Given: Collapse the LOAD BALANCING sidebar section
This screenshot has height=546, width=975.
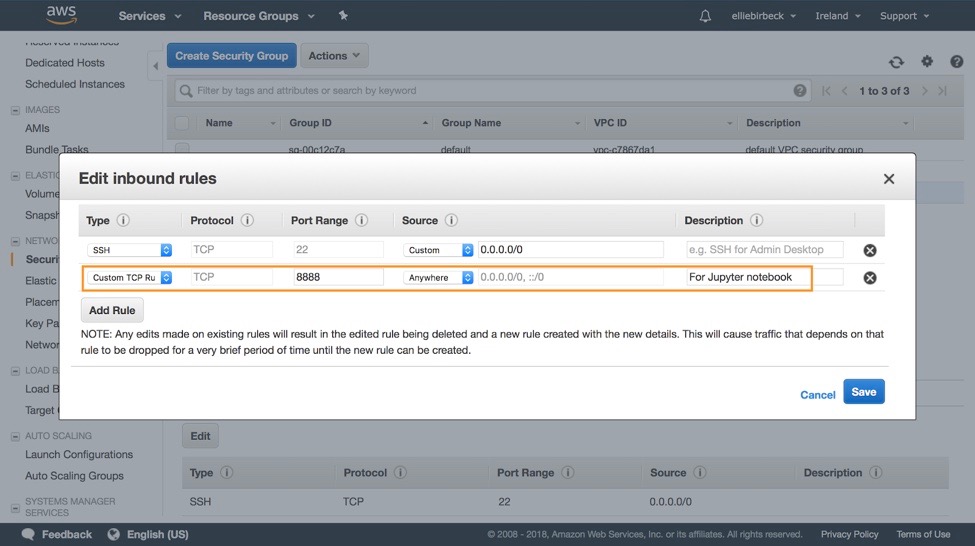Looking at the screenshot, I should 15,371.
